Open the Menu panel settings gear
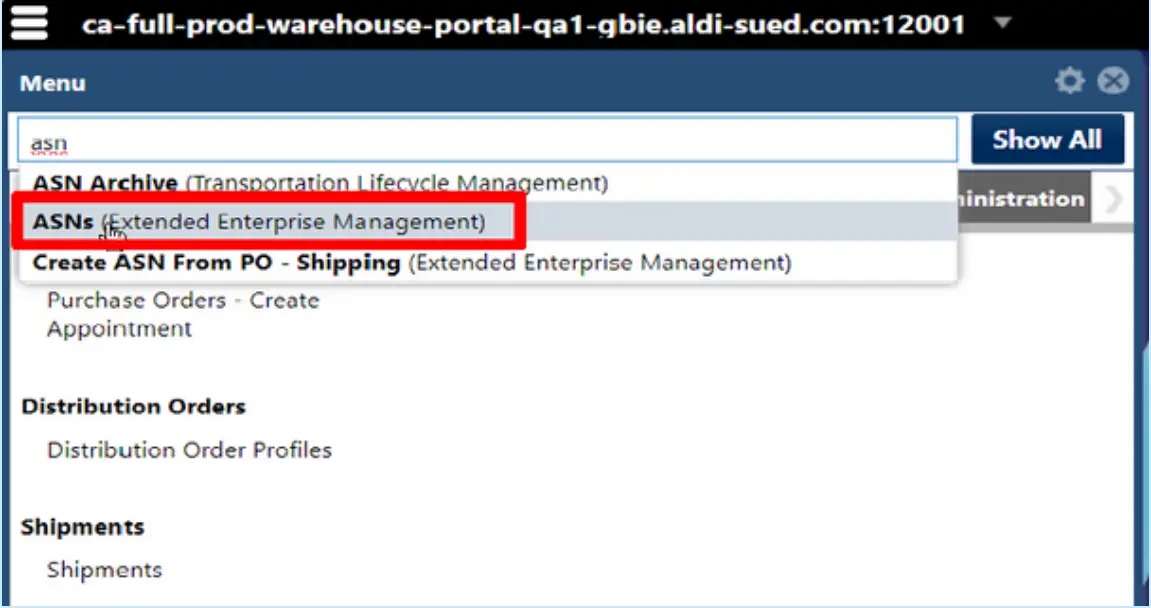1151x608 pixels. coord(1069,81)
